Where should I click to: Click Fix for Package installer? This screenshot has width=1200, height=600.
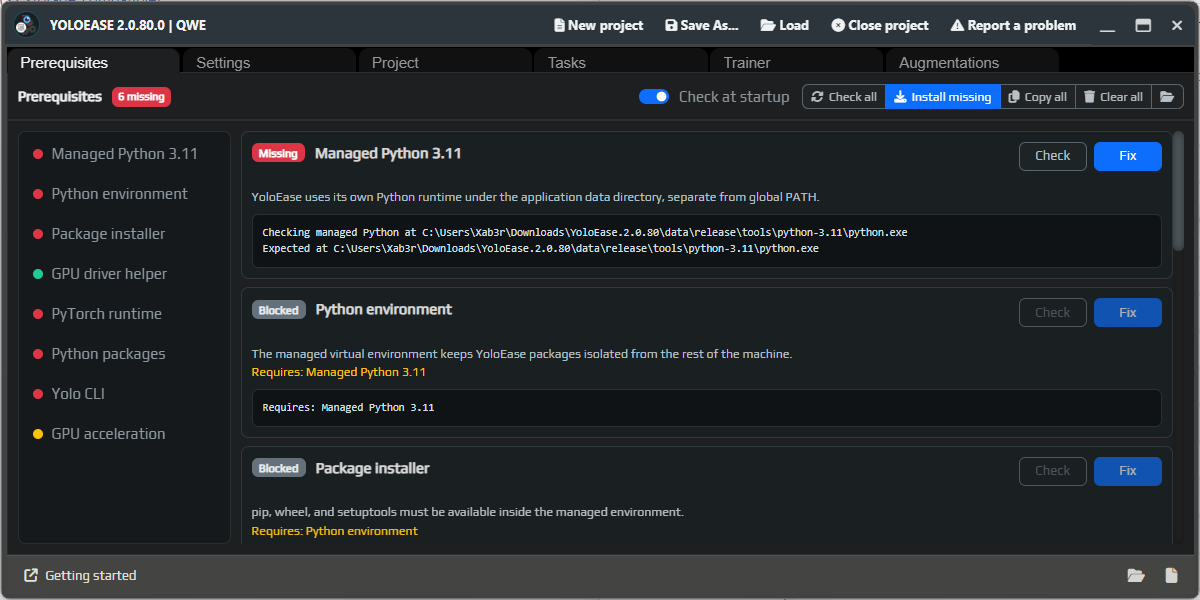tap(1128, 471)
